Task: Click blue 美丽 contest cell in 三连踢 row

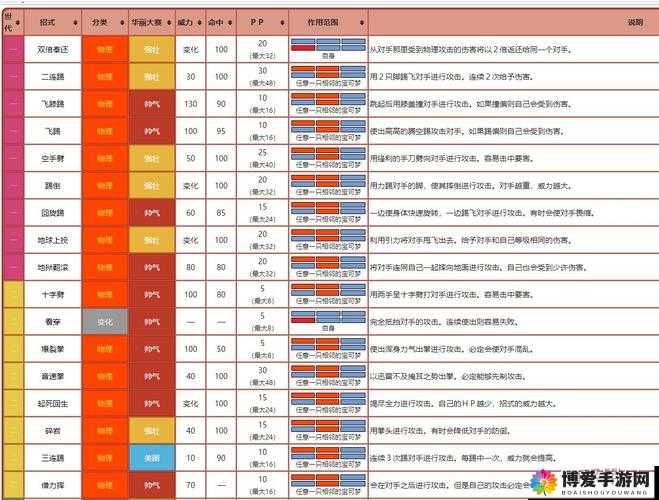Action: click(152, 458)
